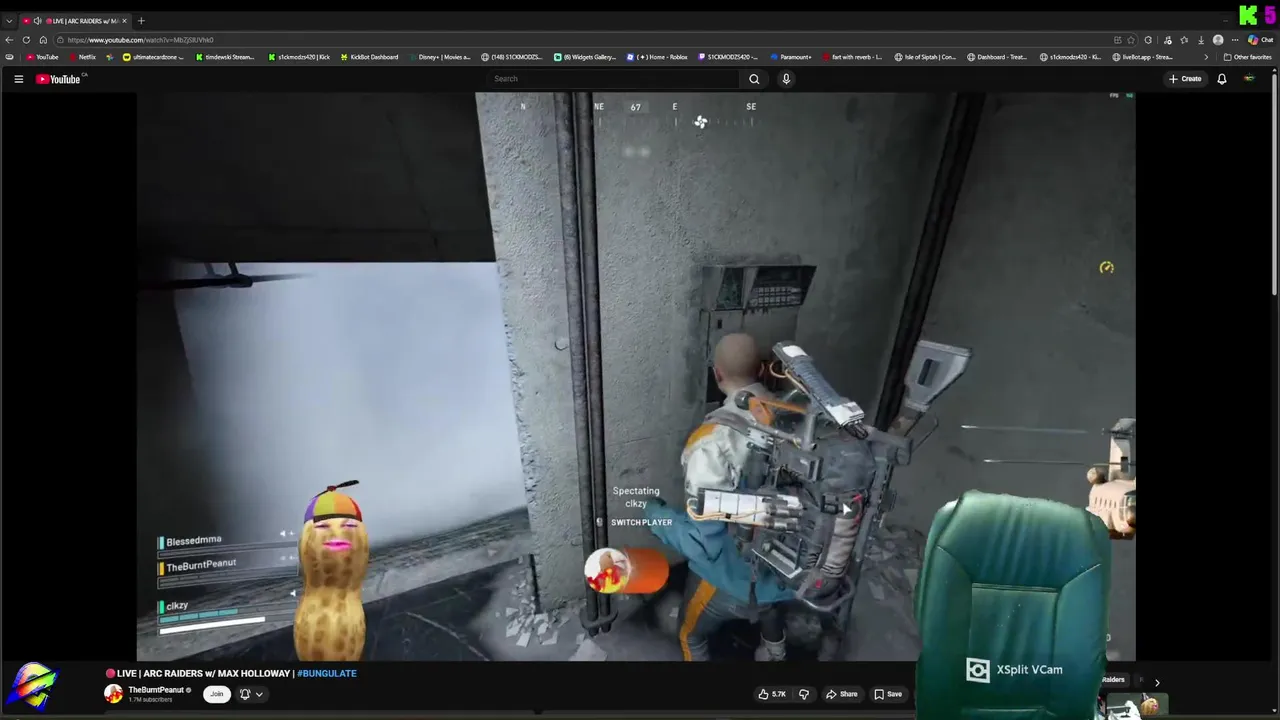The height and width of the screenshot is (720, 1280).
Task: Click the Create button
Action: 1184,79
